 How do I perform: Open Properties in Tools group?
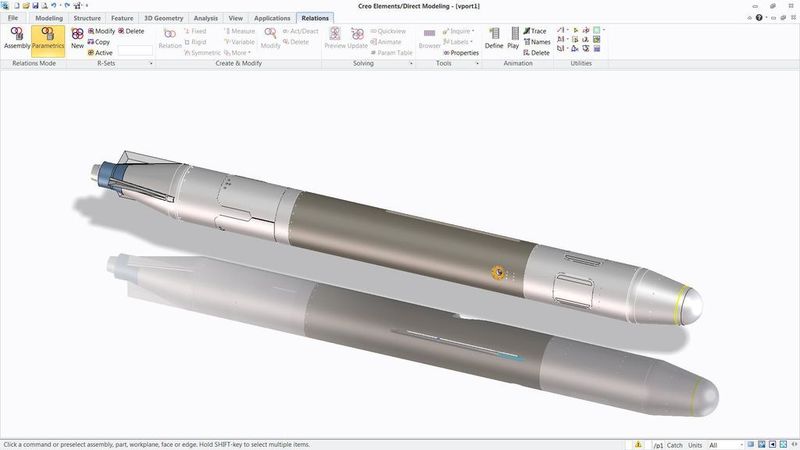point(460,53)
